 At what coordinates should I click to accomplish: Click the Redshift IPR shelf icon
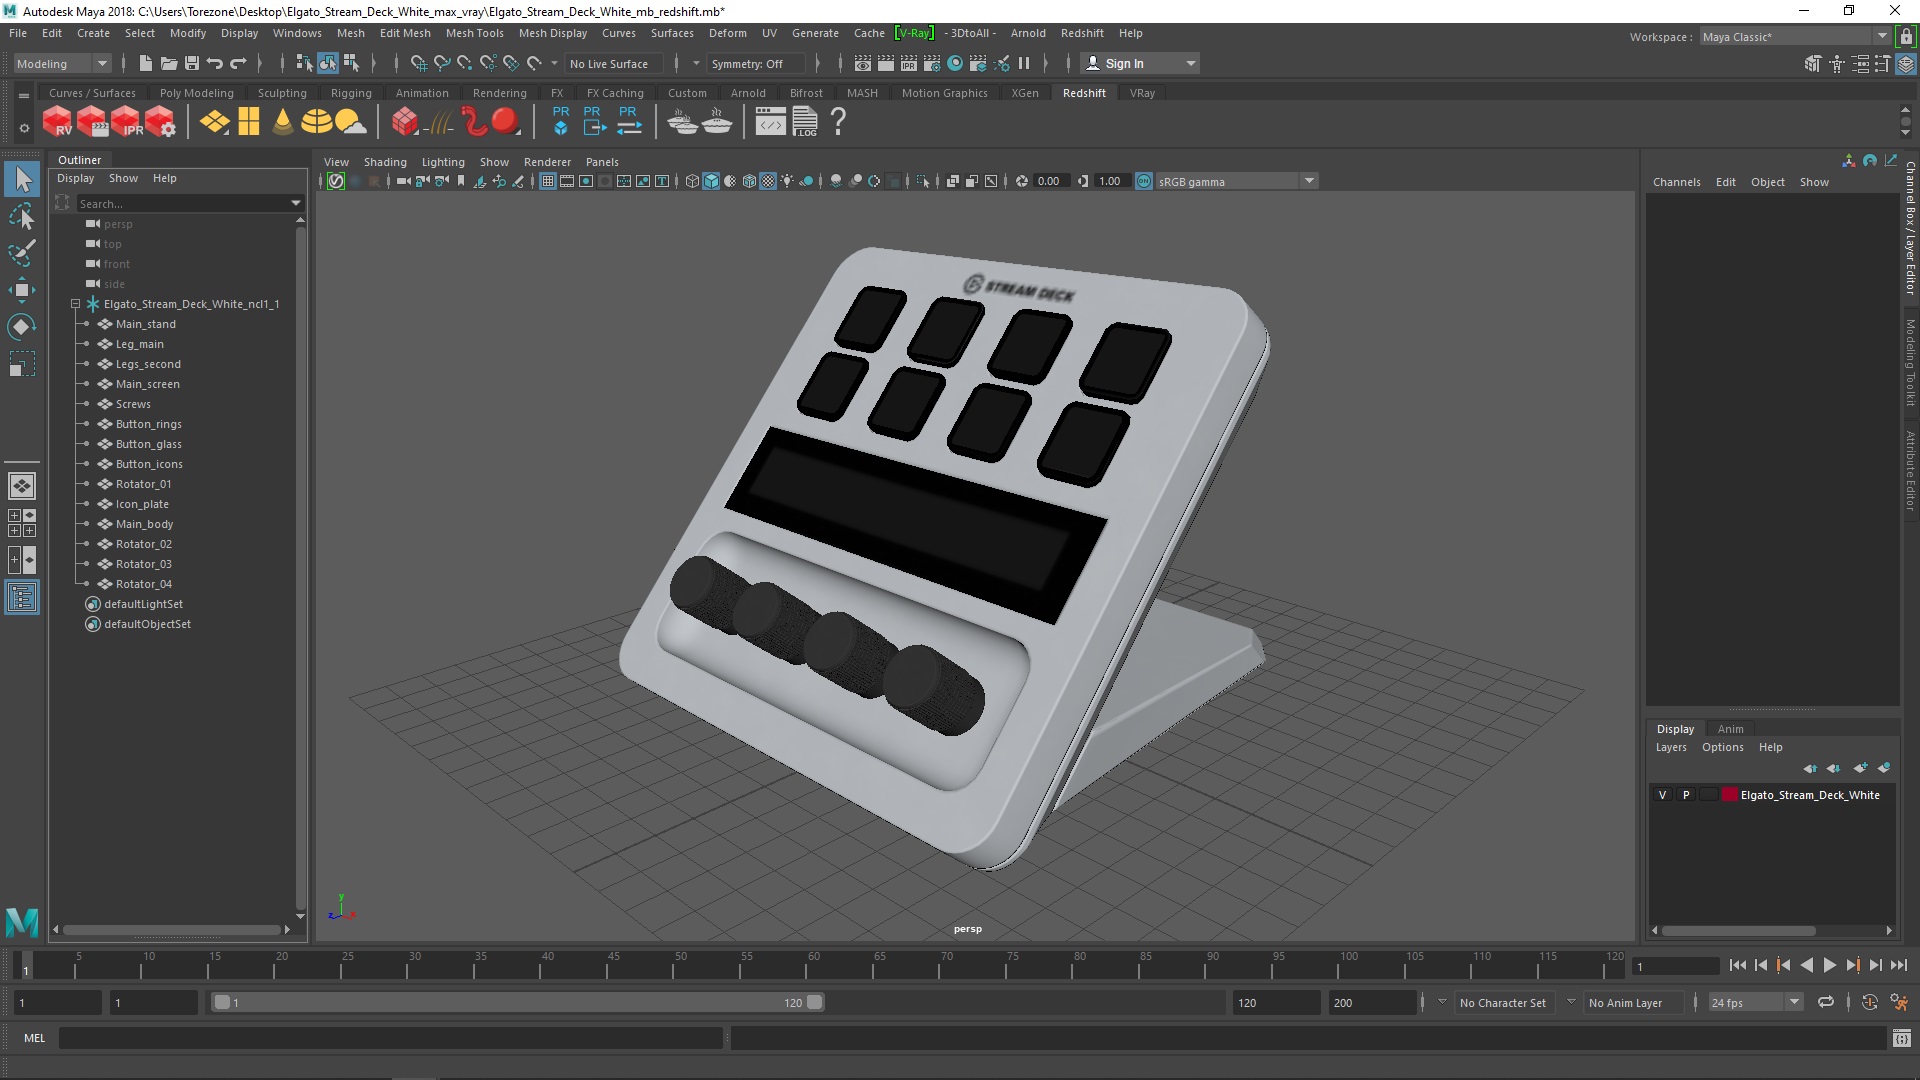[x=127, y=122]
